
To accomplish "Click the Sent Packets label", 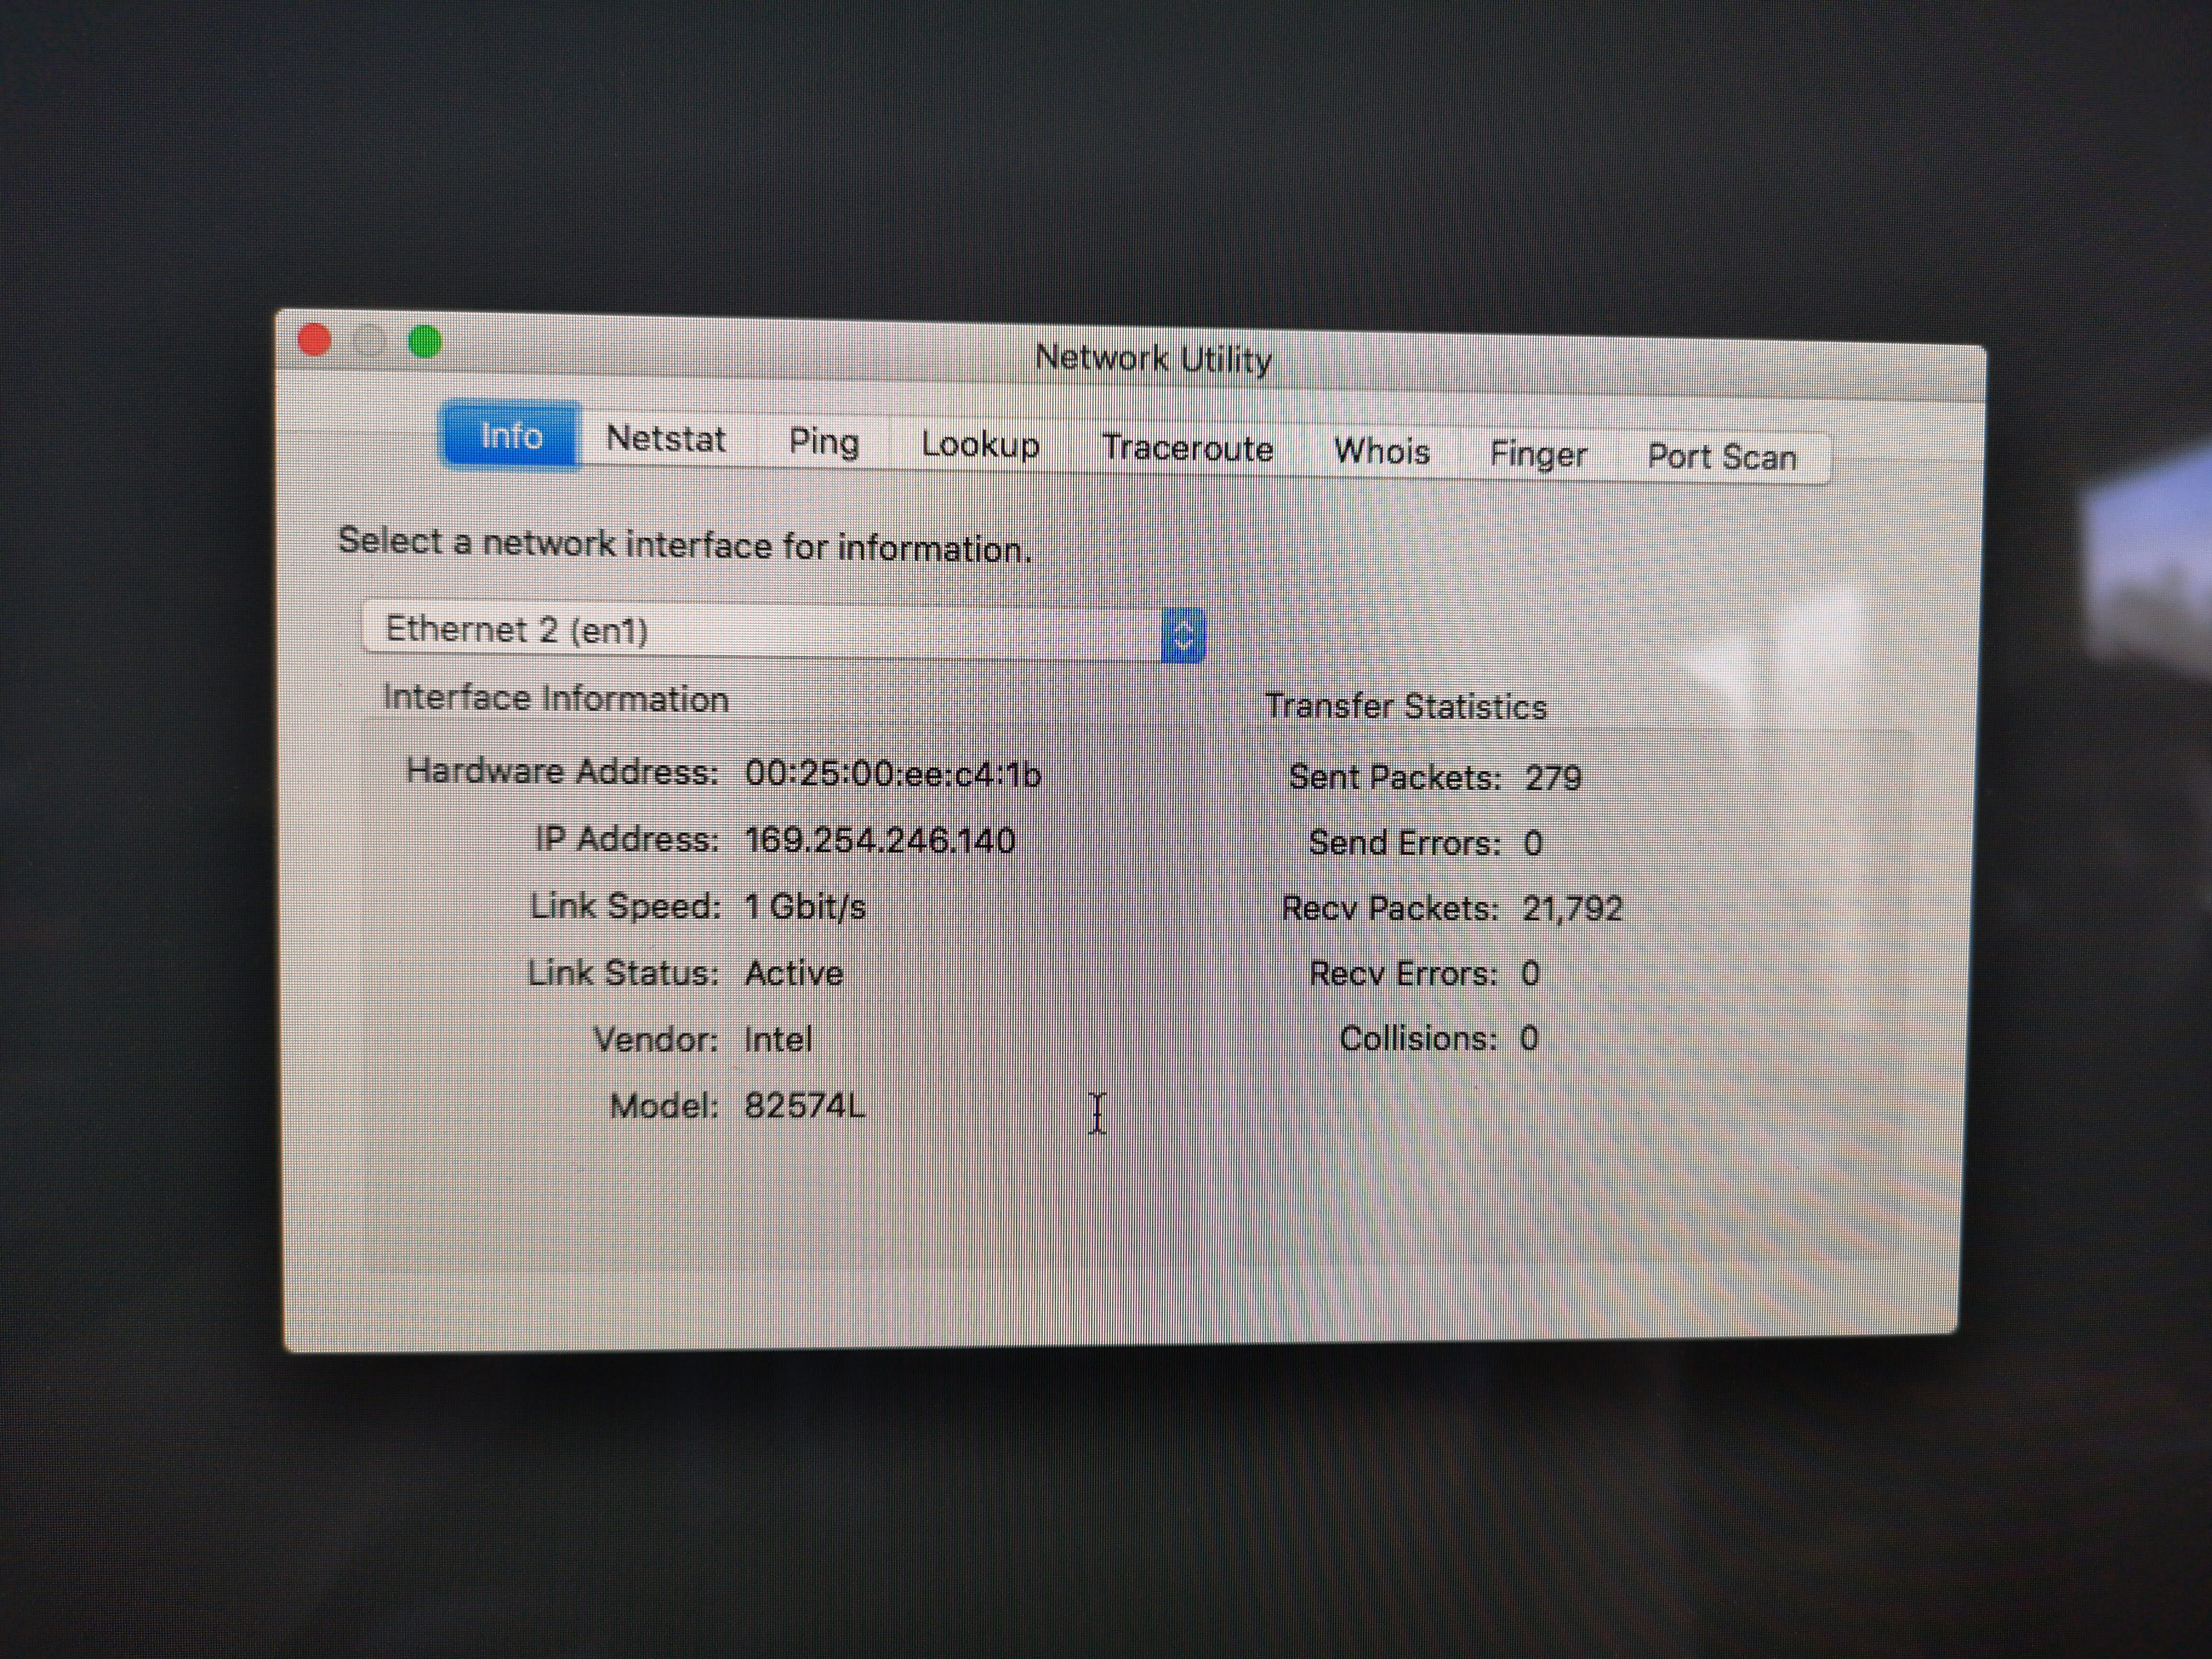I will coord(1395,777).
